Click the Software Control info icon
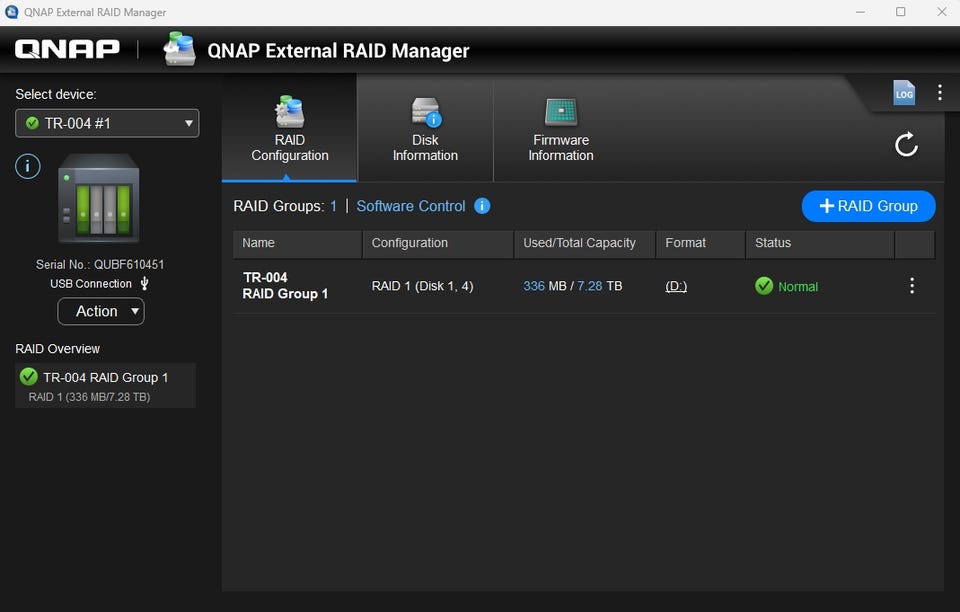The width and height of the screenshot is (960, 612). [482, 206]
